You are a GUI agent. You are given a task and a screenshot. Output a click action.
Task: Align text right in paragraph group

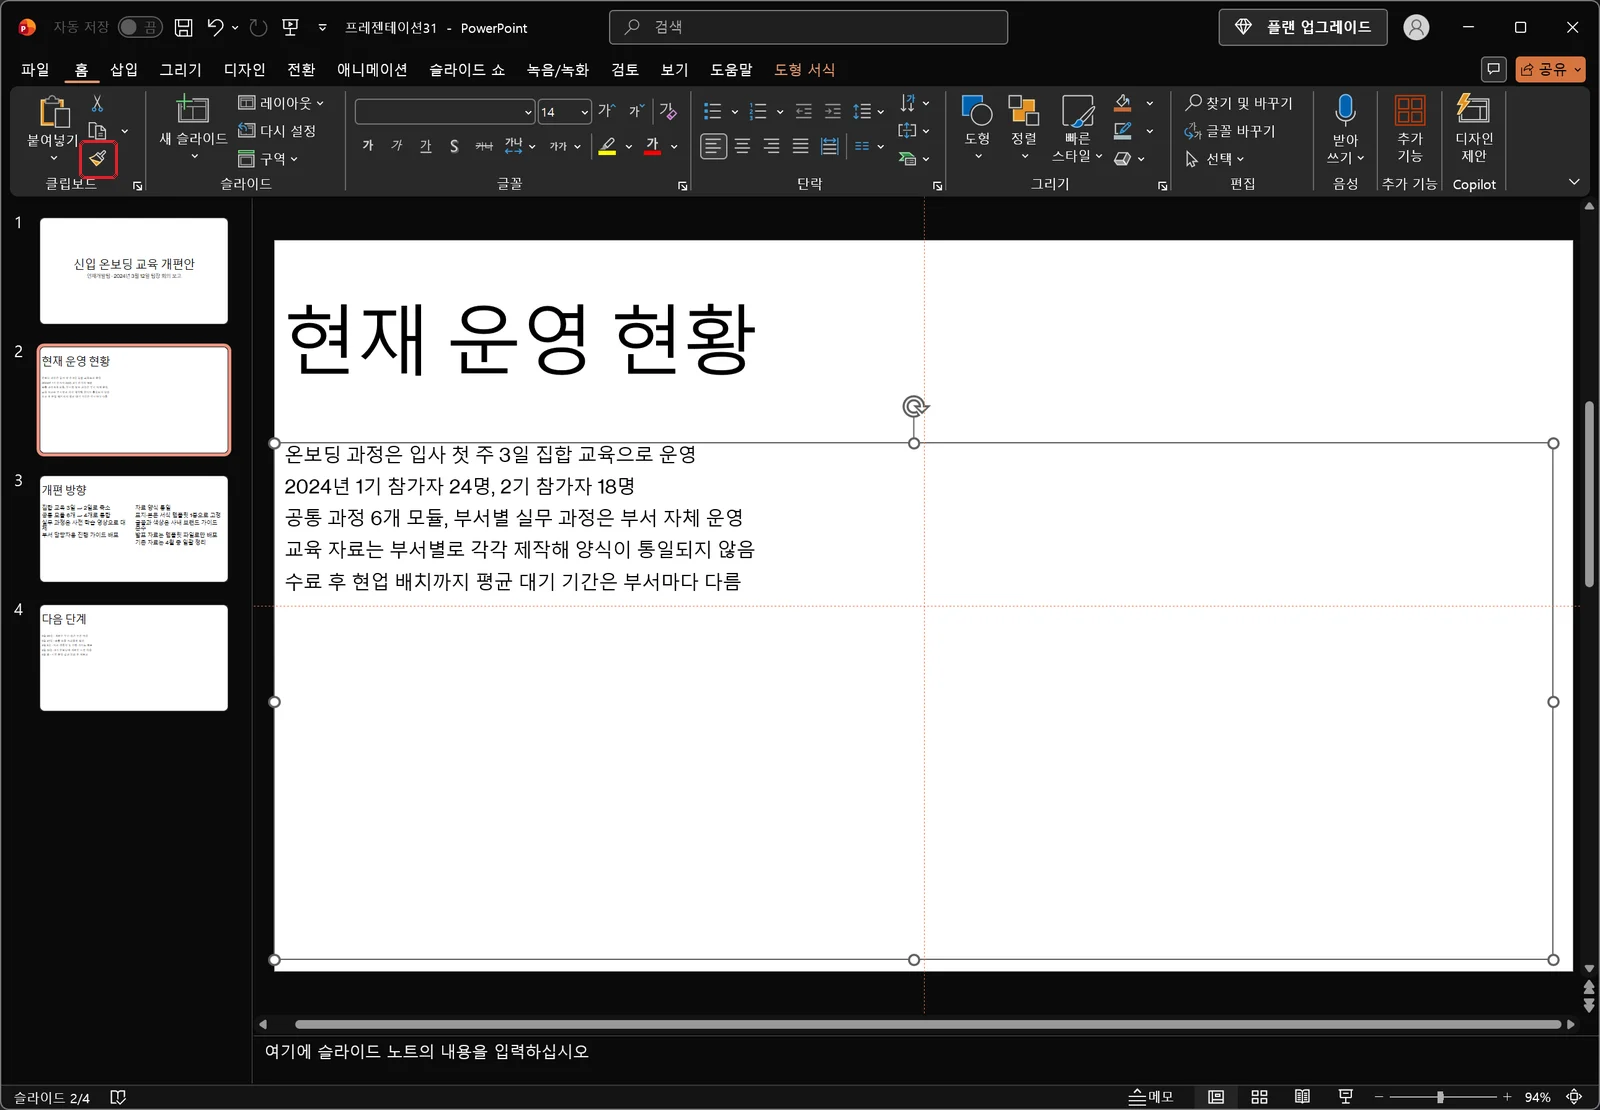pos(771,146)
